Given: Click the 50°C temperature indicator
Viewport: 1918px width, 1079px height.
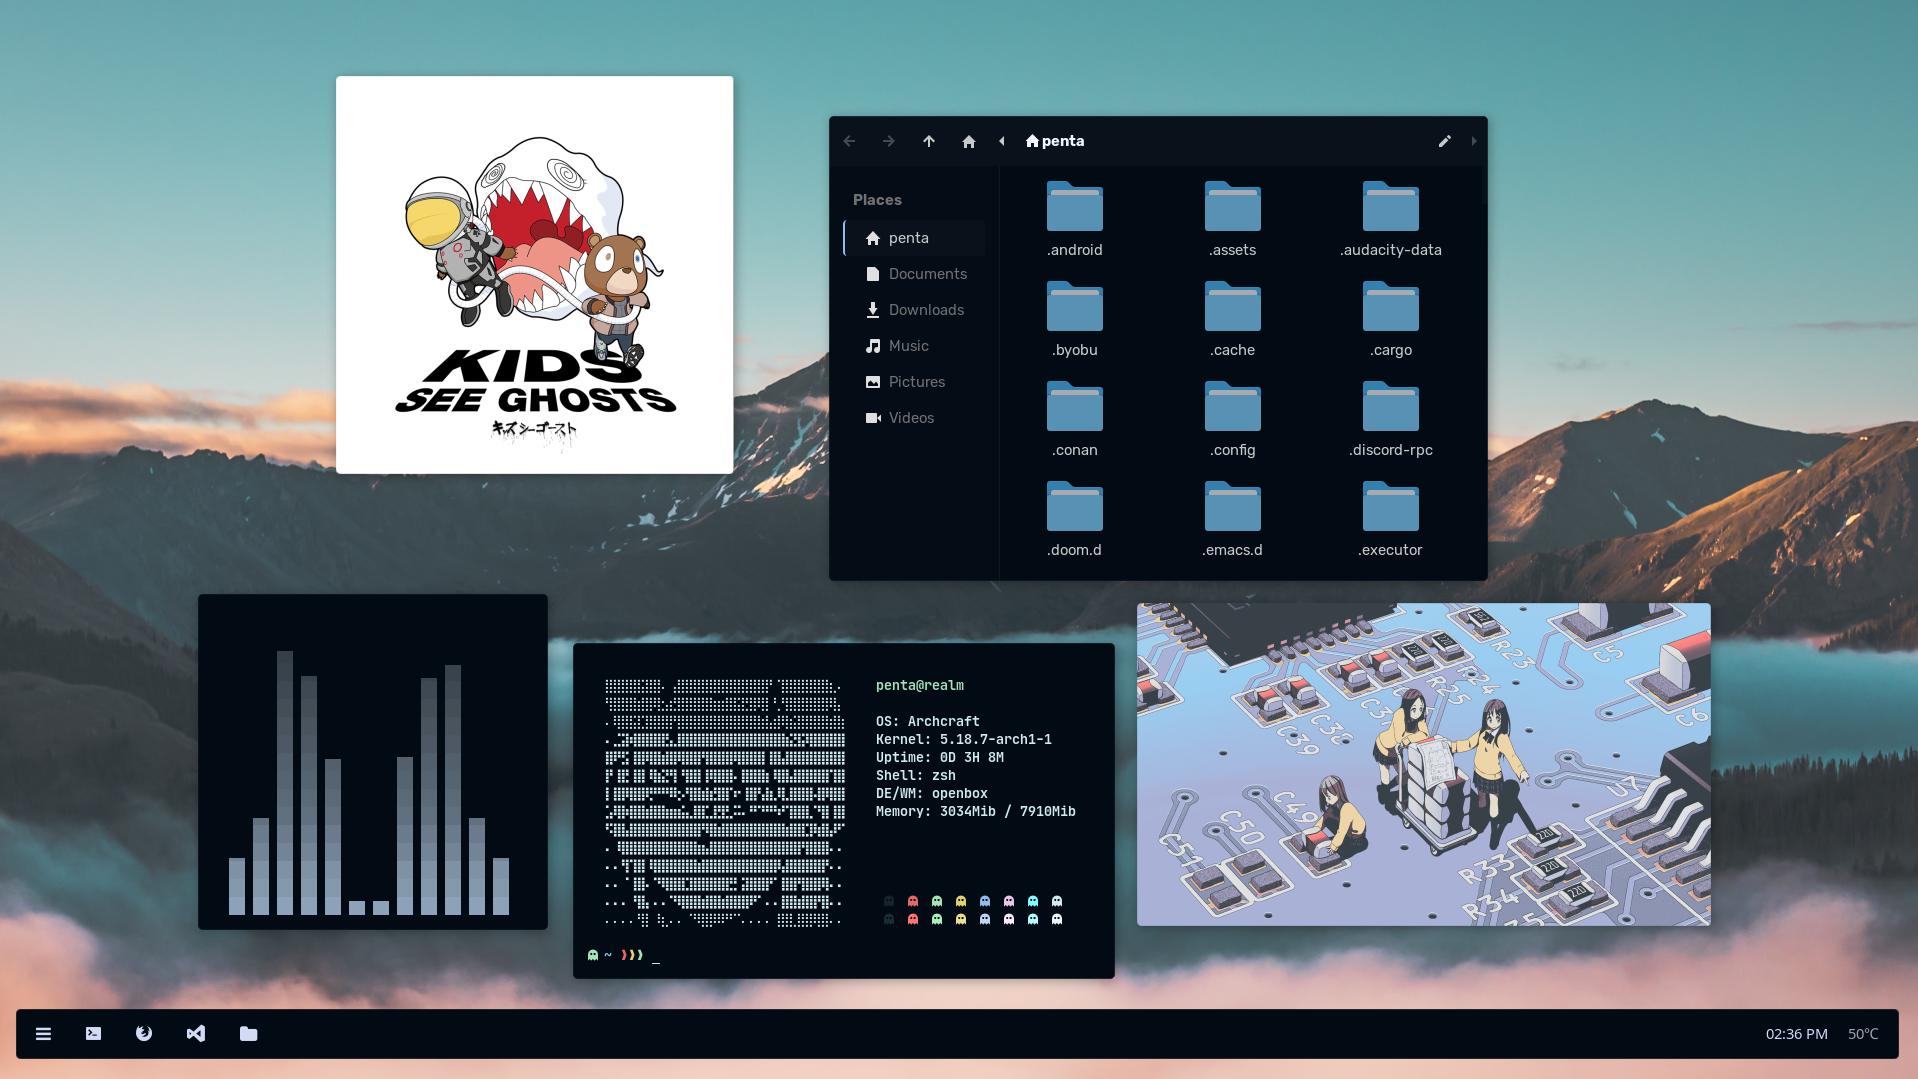Looking at the screenshot, I should point(1863,1034).
